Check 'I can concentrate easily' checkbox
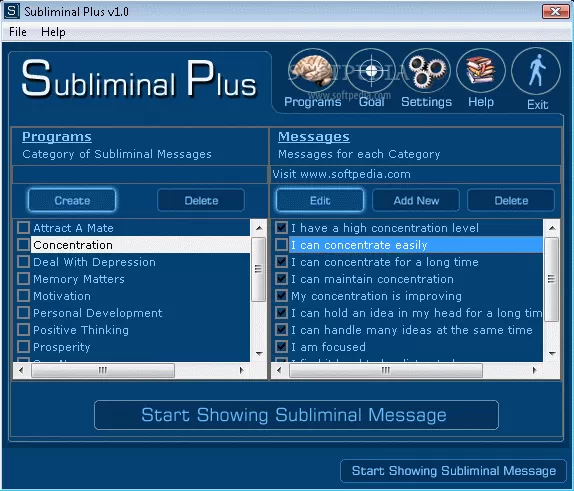This screenshot has height=491, width=574. point(281,245)
